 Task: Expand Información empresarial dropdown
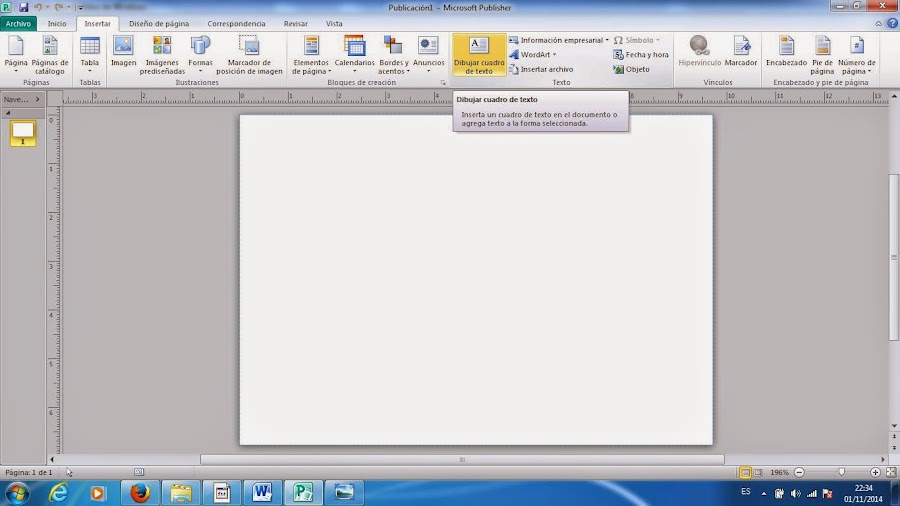[607, 40]
